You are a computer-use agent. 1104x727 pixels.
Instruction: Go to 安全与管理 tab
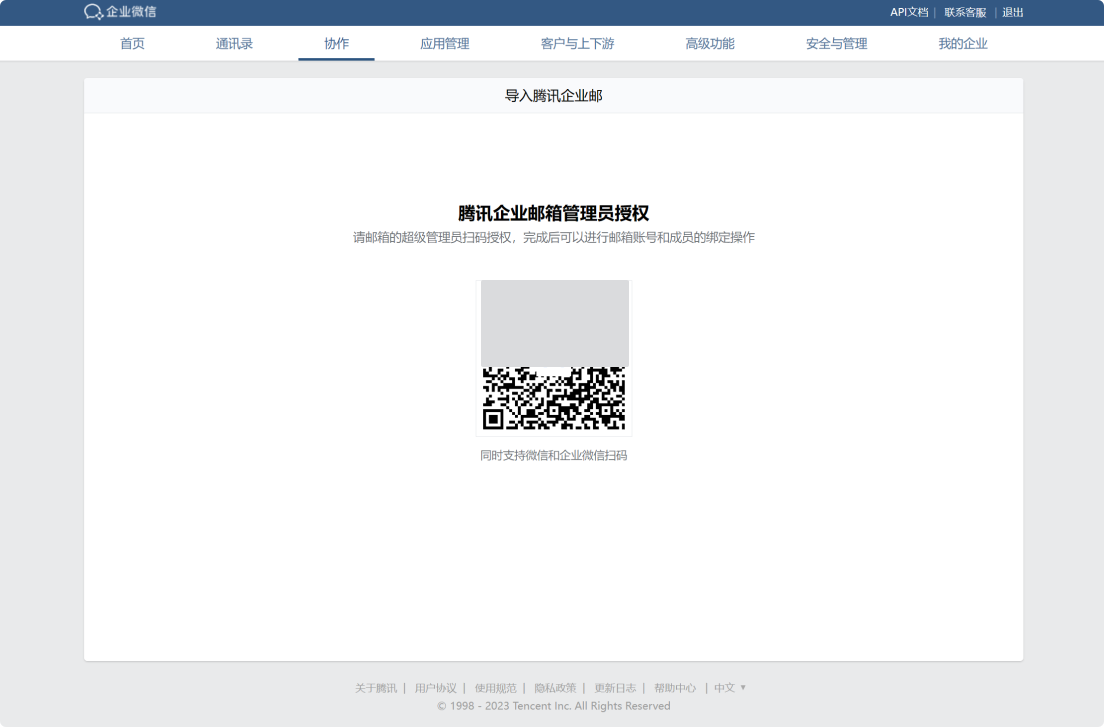[836, 44]
